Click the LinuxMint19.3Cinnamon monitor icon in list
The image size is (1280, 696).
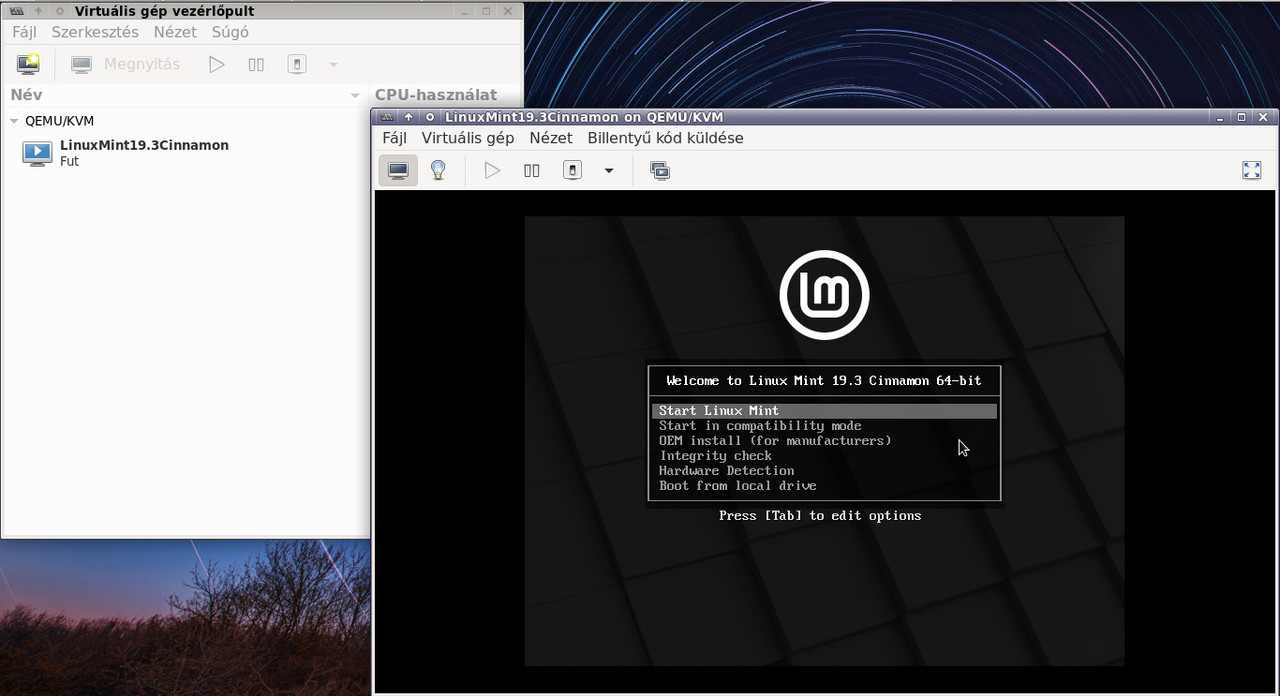(x=37, y=153)
